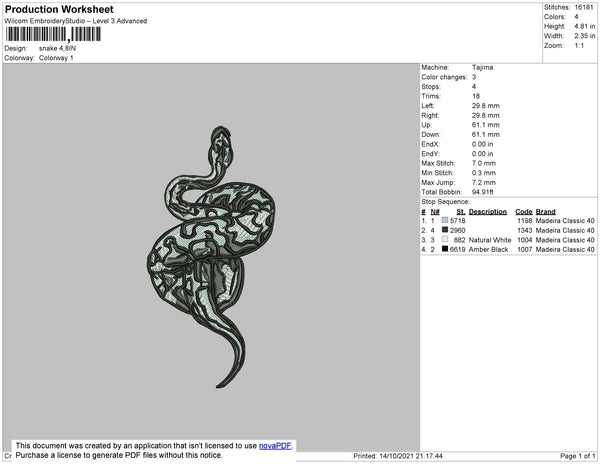Click the Description column header

coord(488,212)
